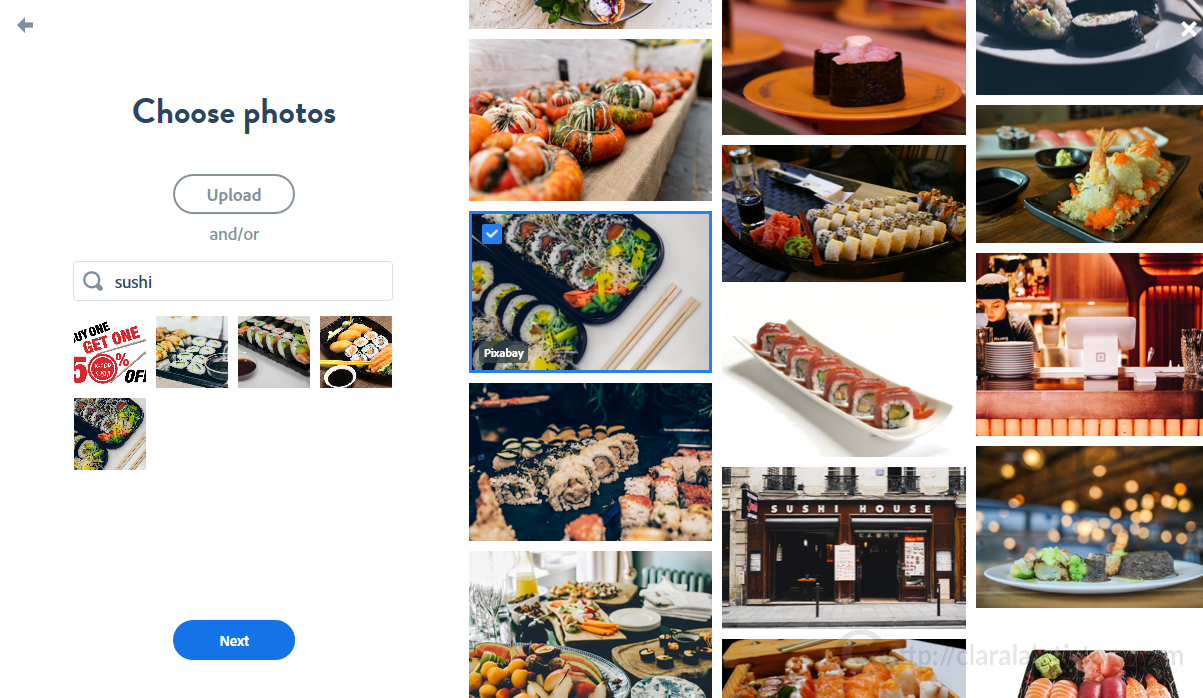Click the Upload button
1203x698 pixels.
(234, 194)
